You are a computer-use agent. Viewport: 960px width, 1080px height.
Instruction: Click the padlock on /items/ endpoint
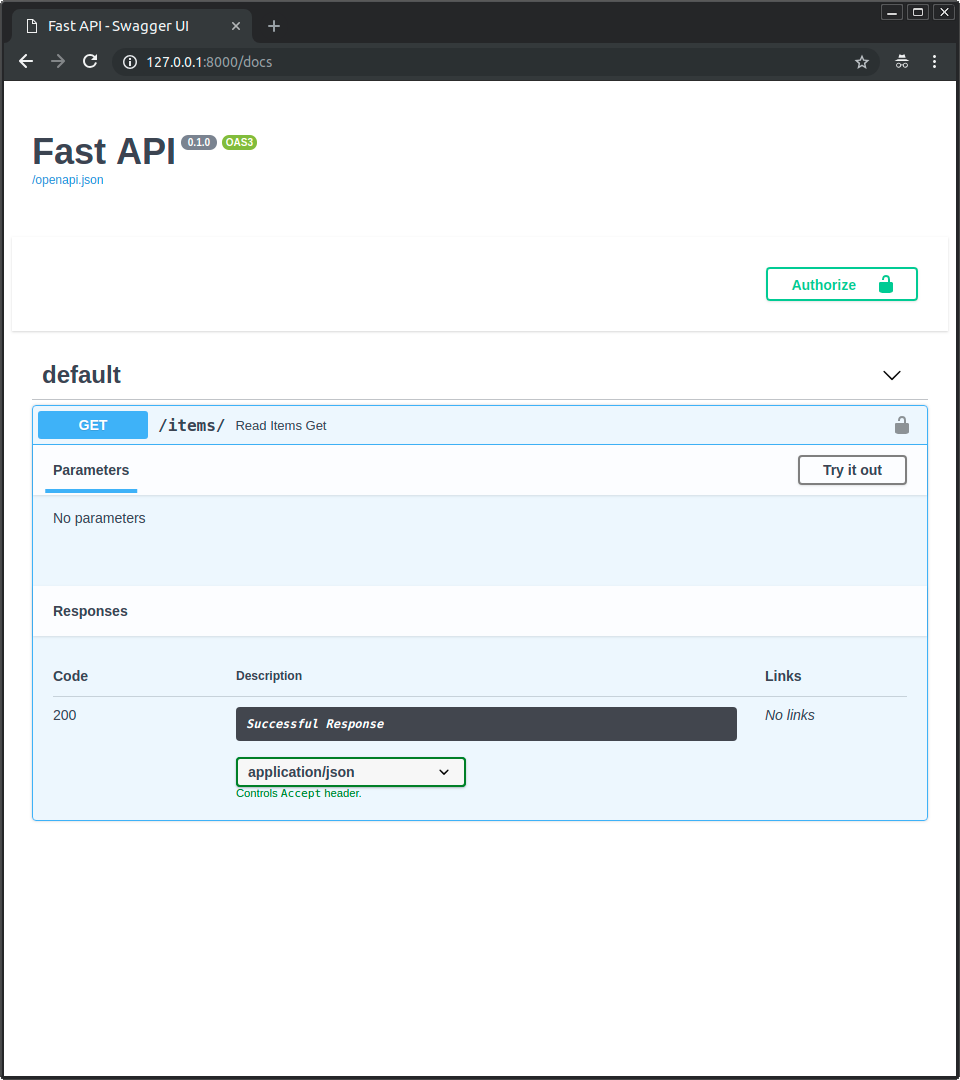pos(901,425)
